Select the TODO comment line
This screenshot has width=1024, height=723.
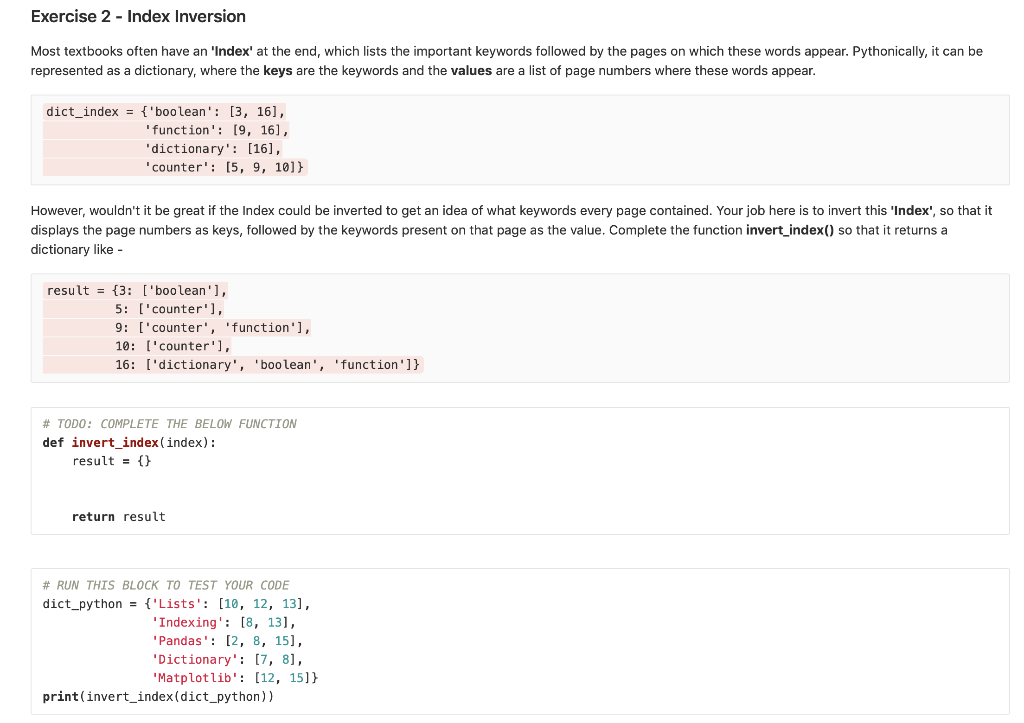[169, 423]
